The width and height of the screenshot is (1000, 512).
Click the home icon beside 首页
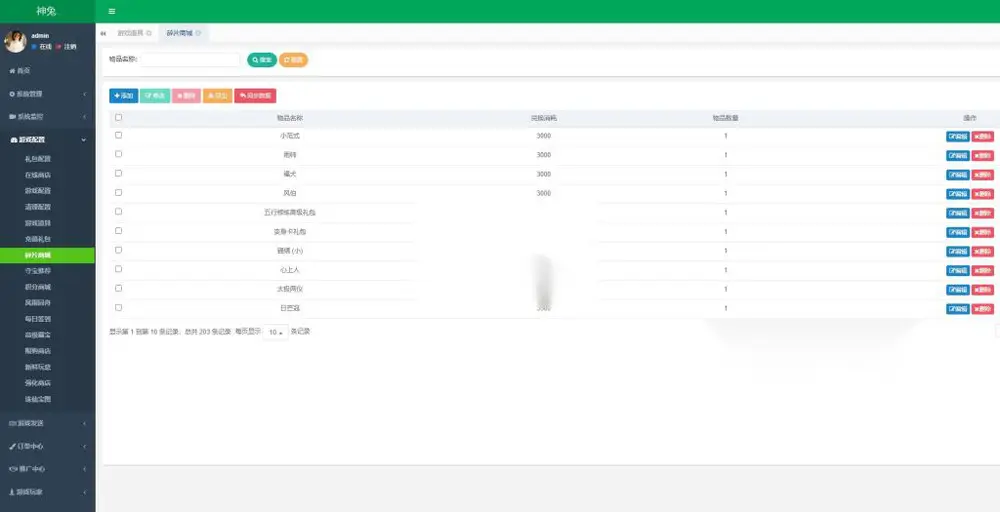coord(12,71)
